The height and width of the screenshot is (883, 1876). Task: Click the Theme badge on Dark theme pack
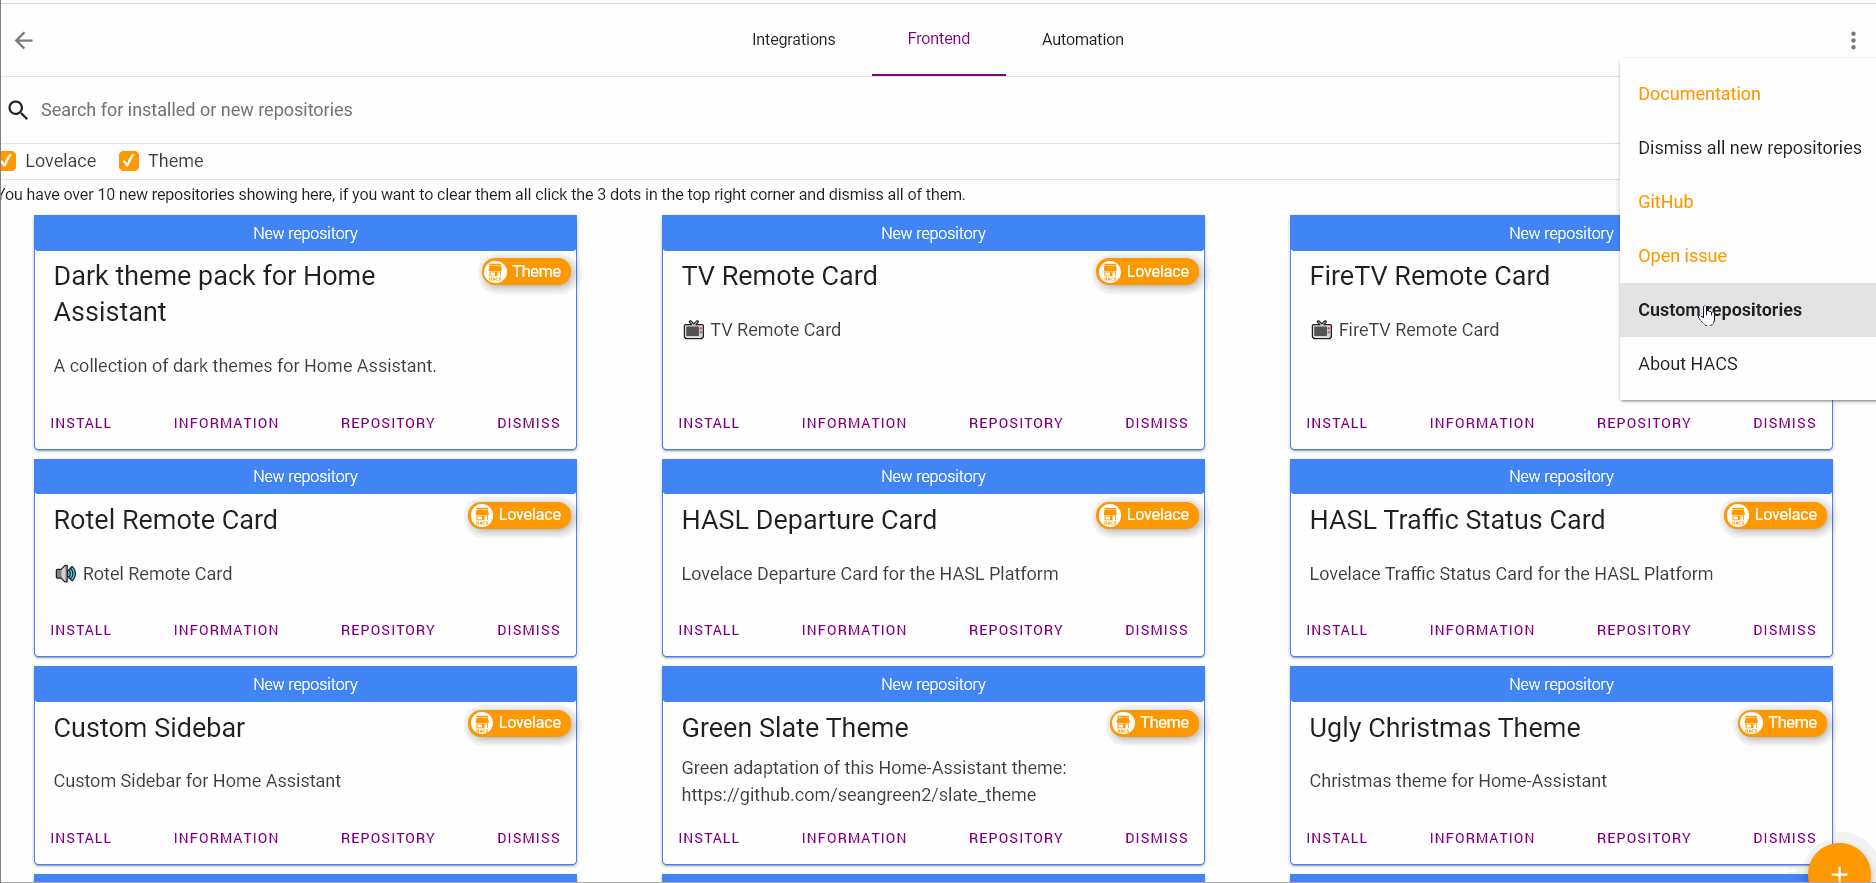coord(526,272)
